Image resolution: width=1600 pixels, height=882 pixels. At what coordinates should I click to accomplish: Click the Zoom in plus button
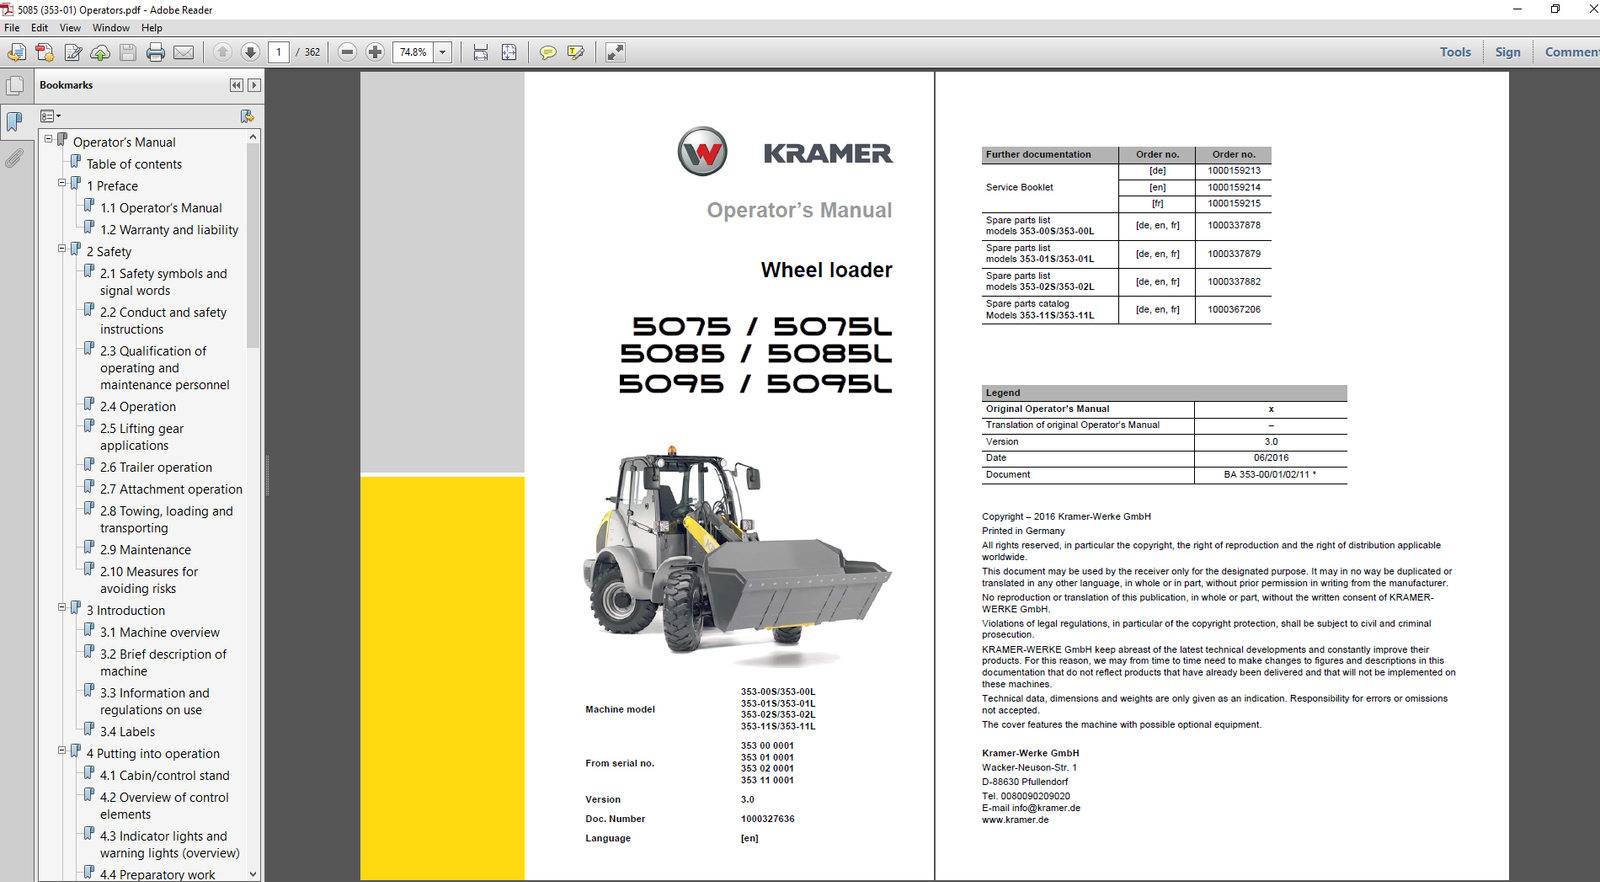point(375,52)
